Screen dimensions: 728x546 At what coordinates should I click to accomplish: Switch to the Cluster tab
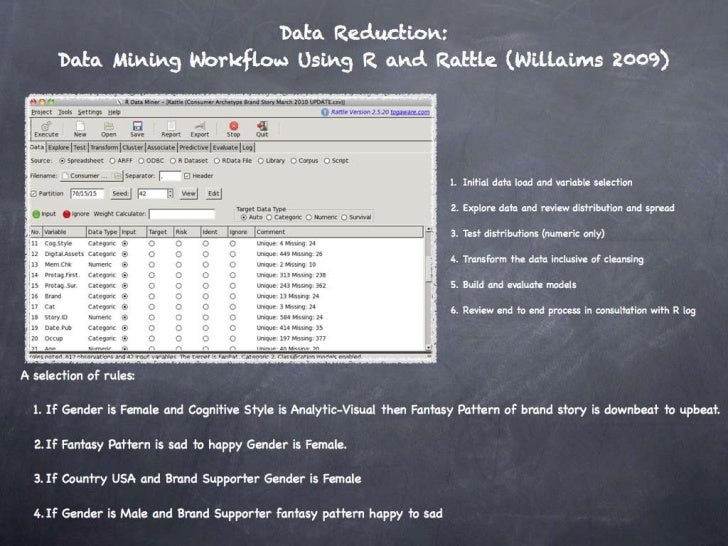click(x=133, y=147)
